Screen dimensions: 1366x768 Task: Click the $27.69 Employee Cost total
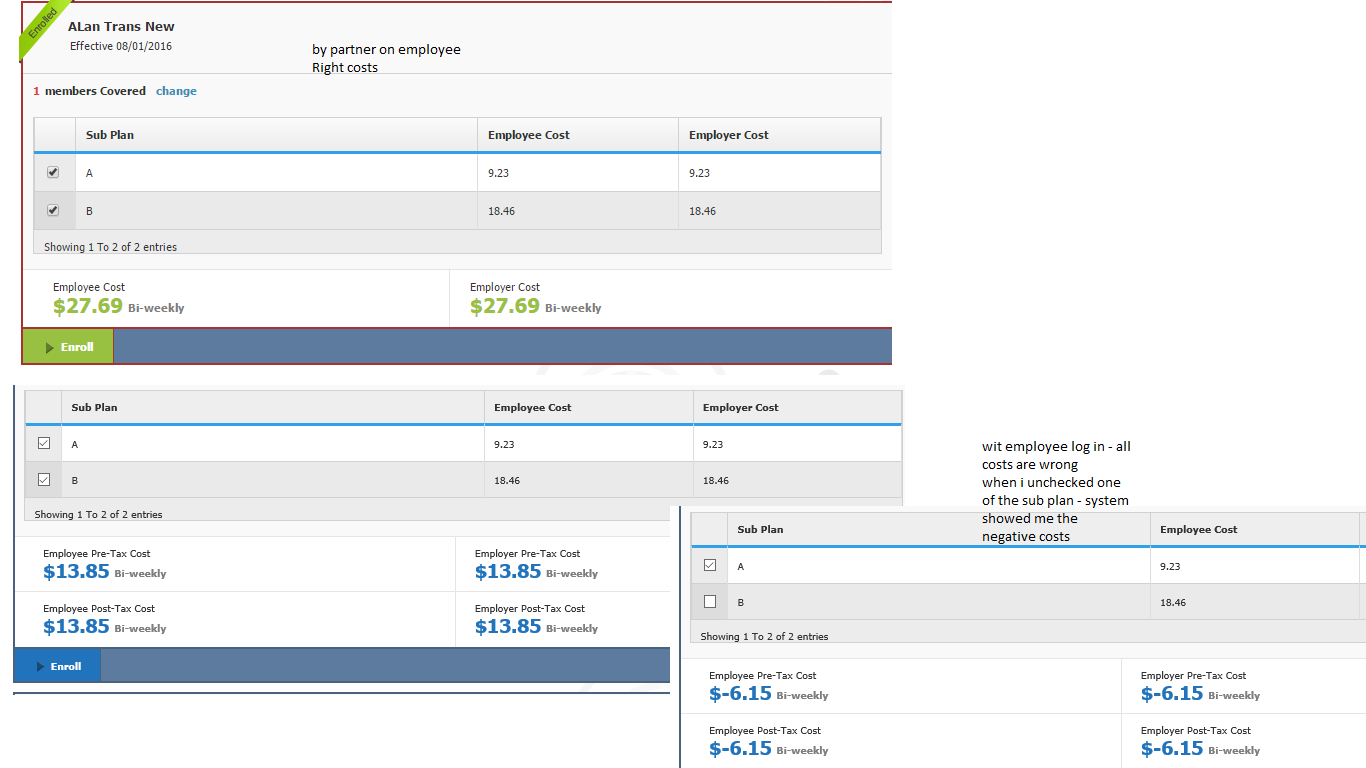88,306
